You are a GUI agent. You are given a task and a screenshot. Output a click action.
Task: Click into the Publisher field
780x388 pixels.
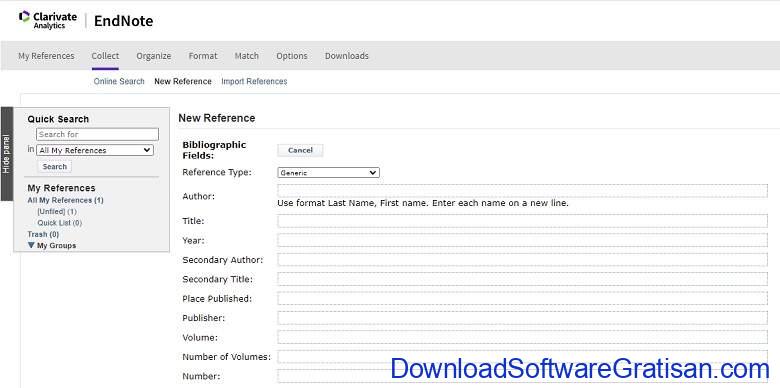click(x=522, y=318)
